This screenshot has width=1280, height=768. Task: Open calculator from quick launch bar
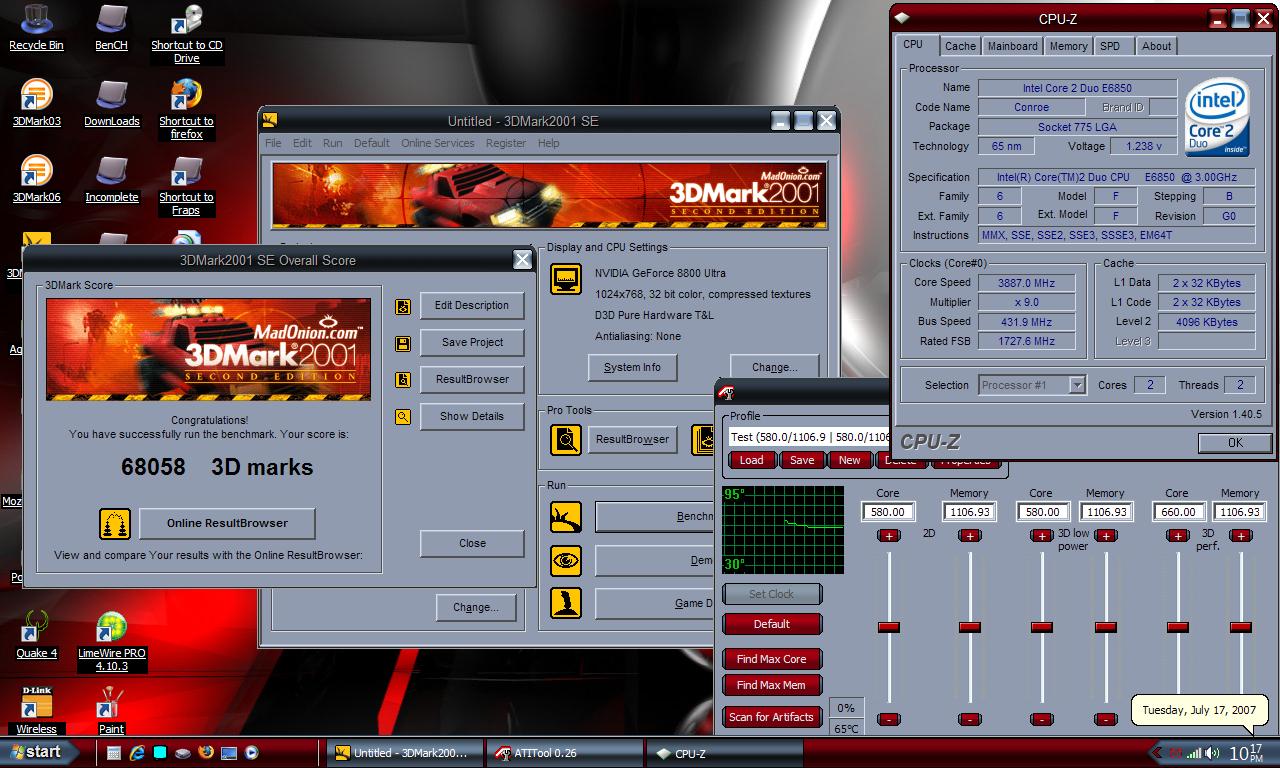click(x=113, y=752)
